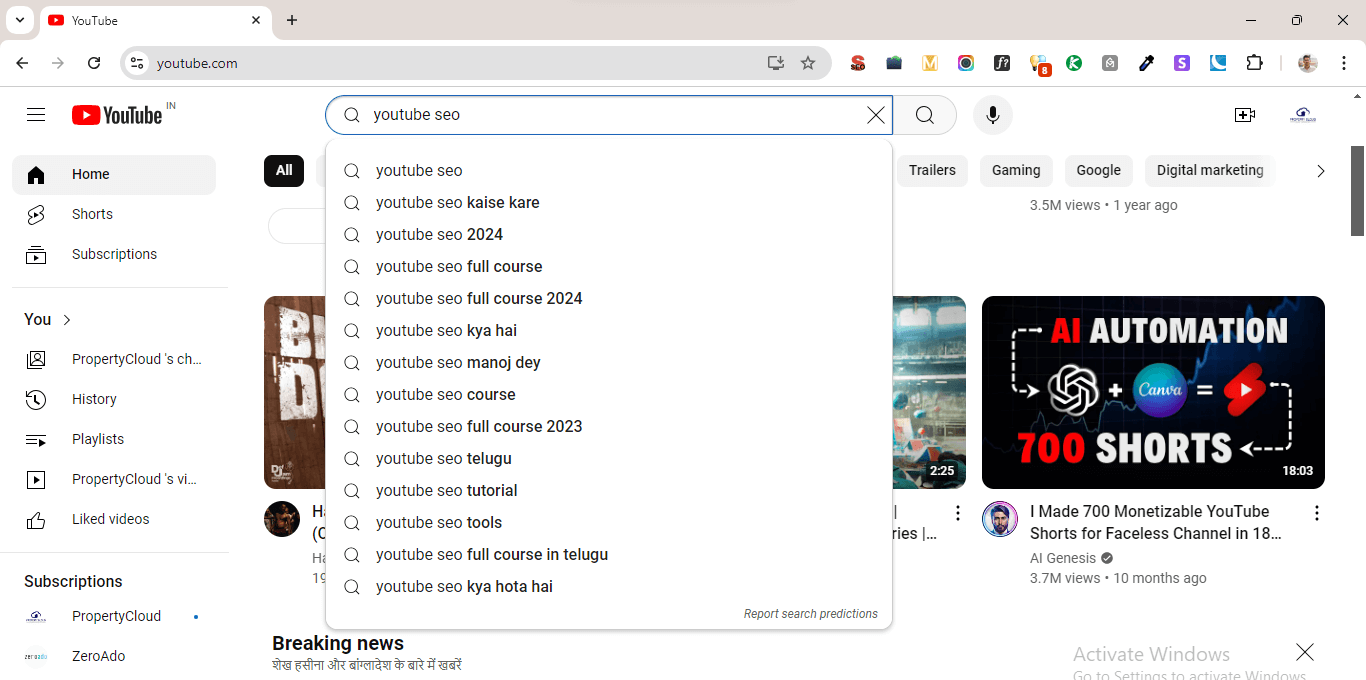
Task: Select the Gaming filter chip
Action: 1016,170
